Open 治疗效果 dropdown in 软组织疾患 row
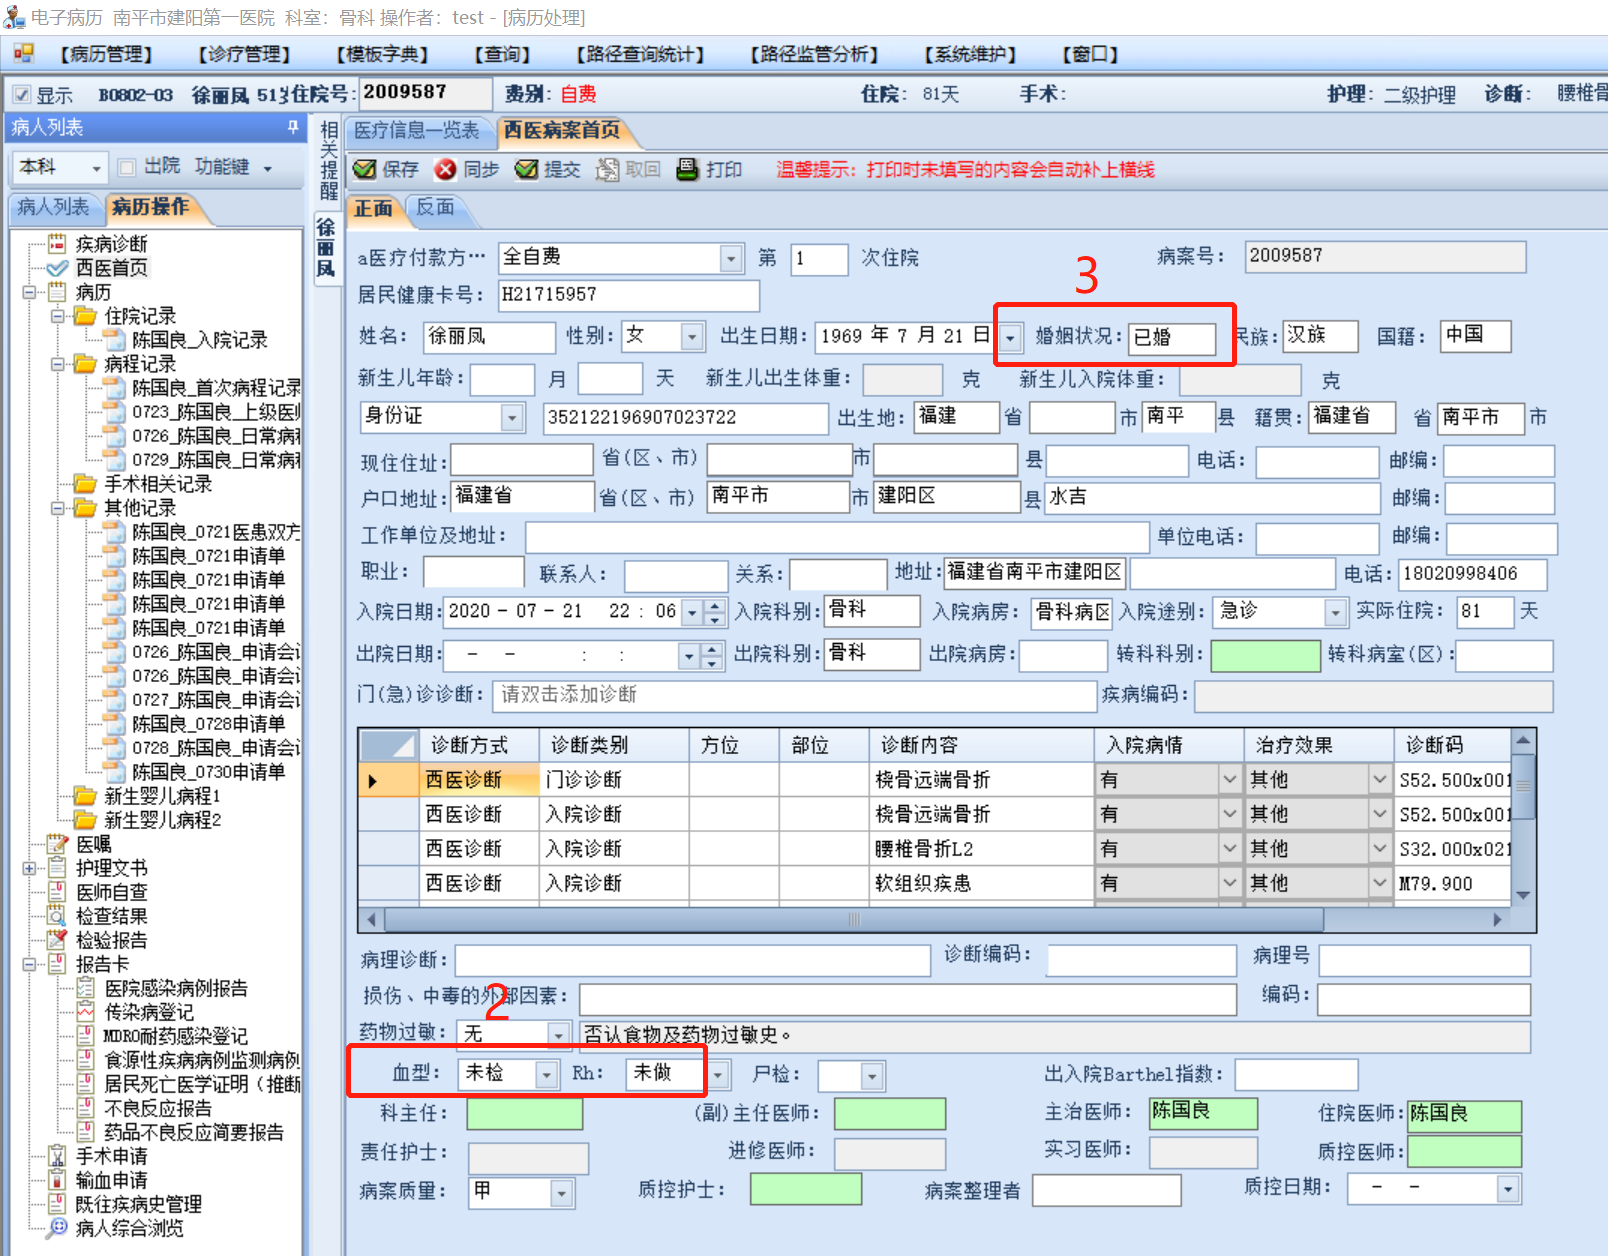Image resolution: width=1608 pixels, height=1256 pixels. click(1379, 884)
